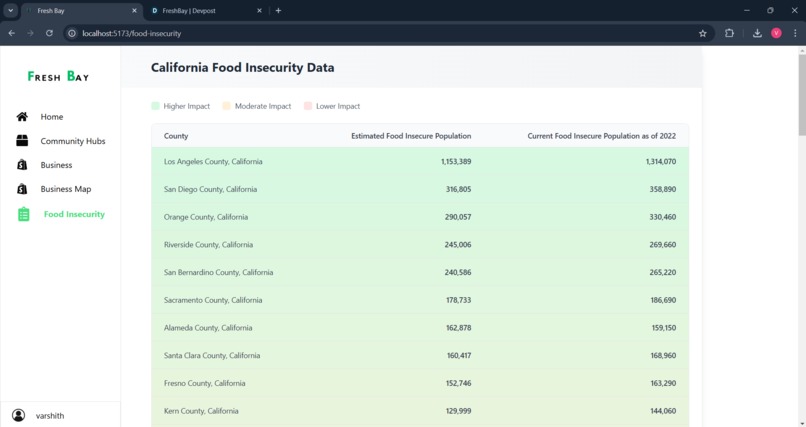Open a new browser tab

278,10
